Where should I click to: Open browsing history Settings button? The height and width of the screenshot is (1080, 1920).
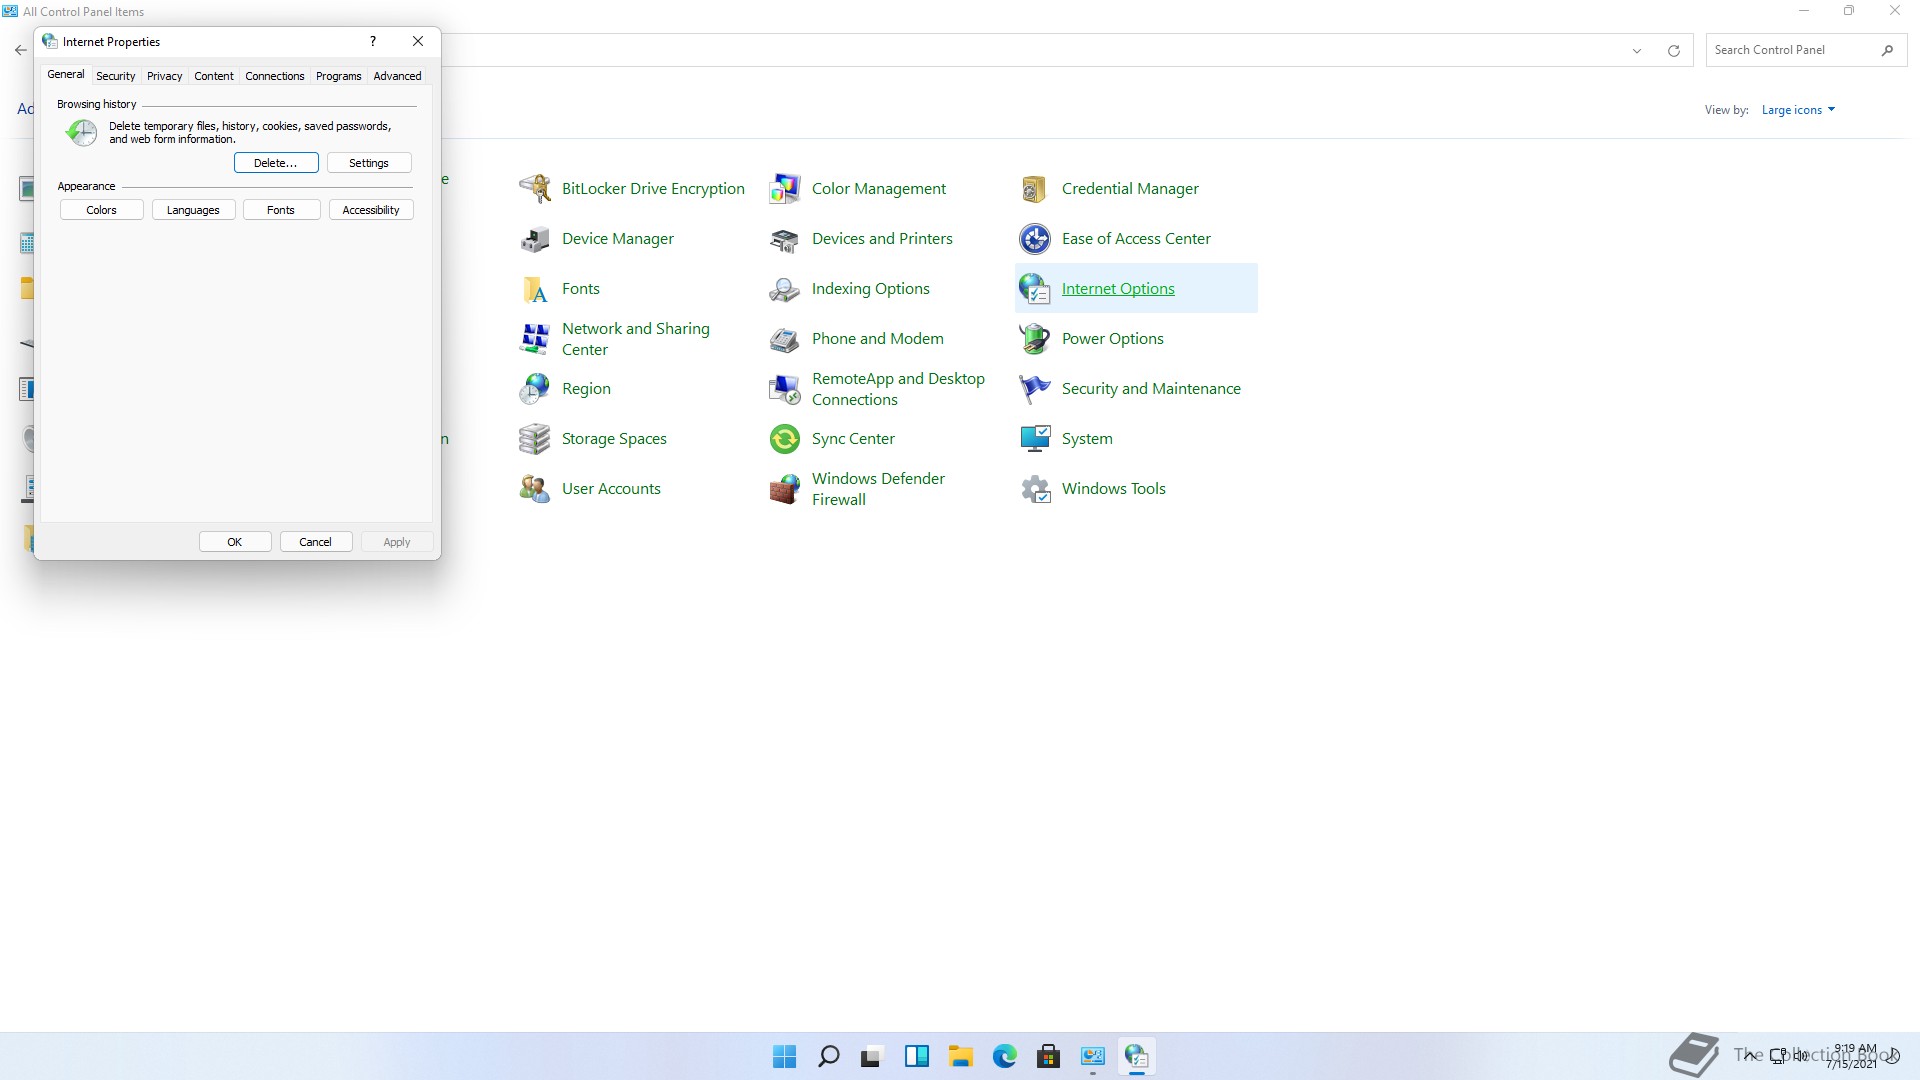point(369,163)
